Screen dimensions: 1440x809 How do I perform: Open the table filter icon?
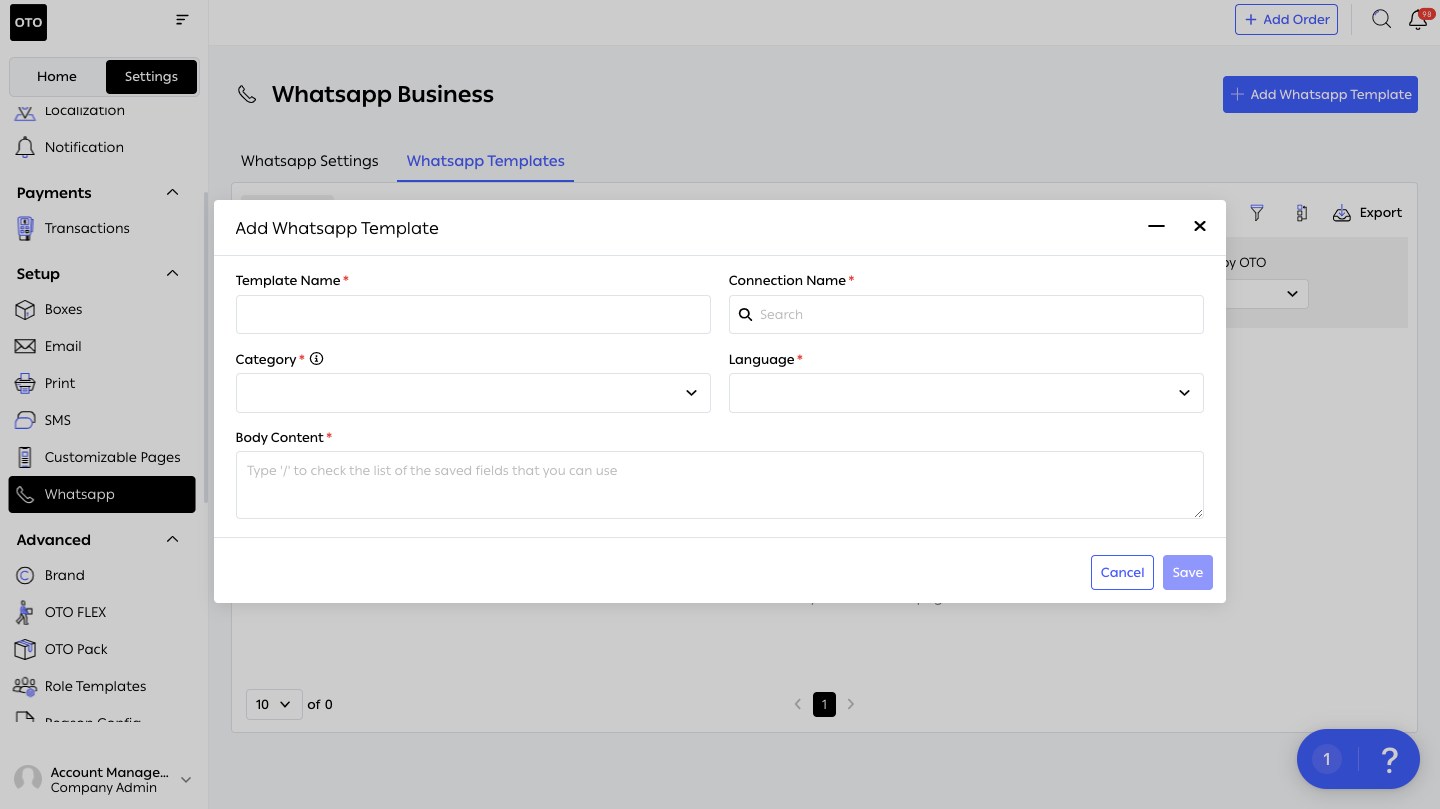(1257, 213)
